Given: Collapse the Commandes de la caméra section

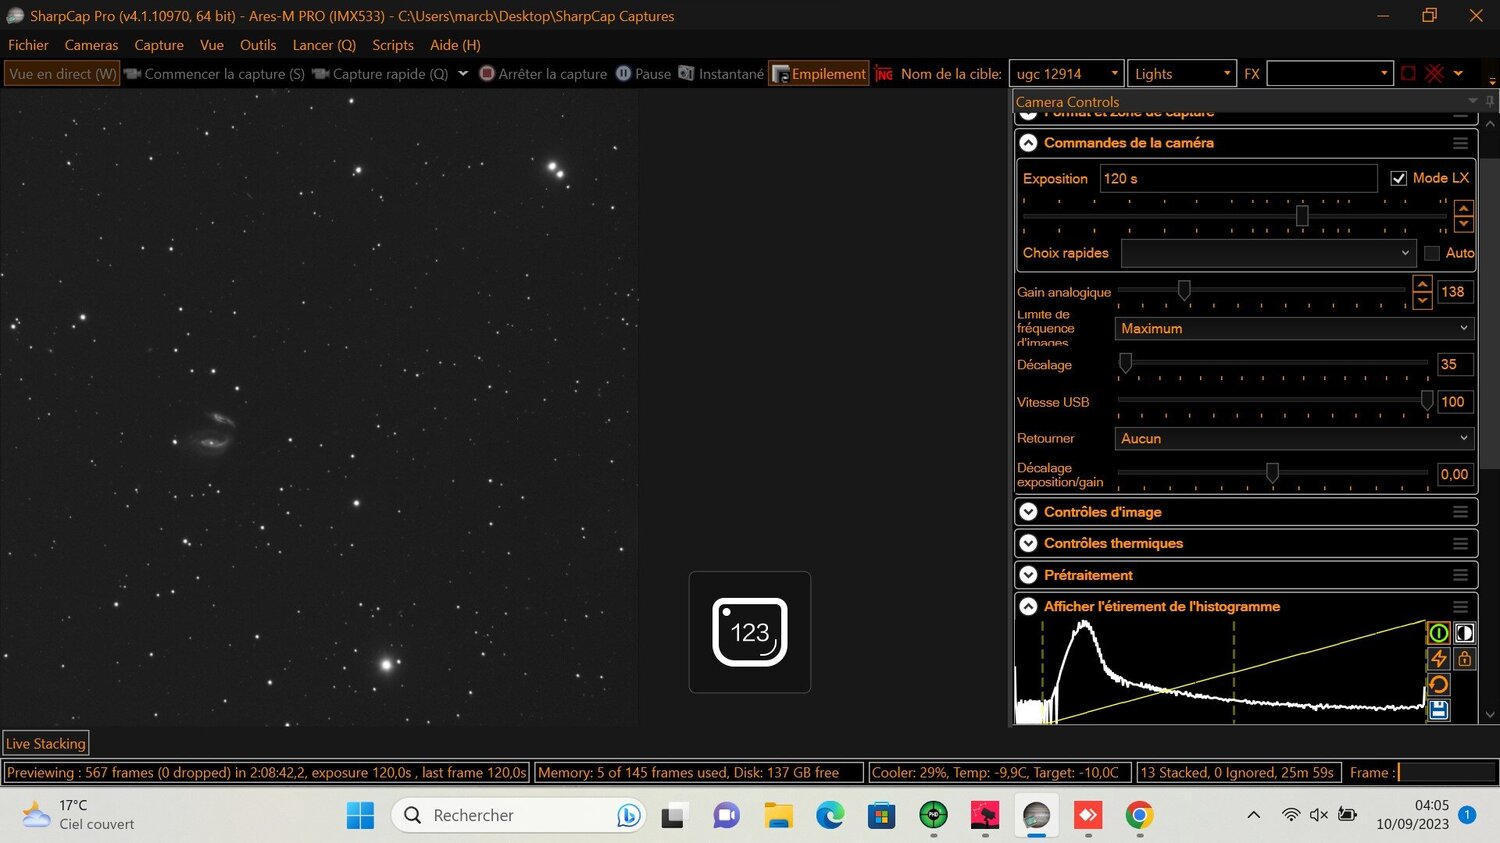Looking at the screenshot, I should pyautogui.click(x=1028, y=143).
